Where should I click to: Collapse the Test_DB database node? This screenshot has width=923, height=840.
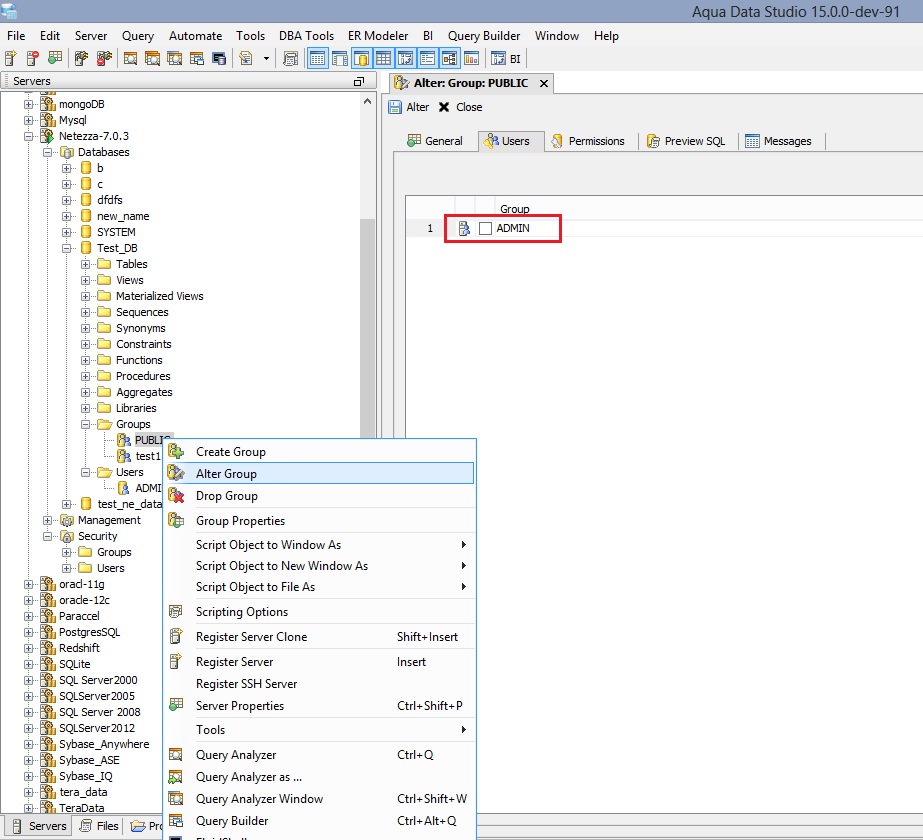[x=67, y=248]
